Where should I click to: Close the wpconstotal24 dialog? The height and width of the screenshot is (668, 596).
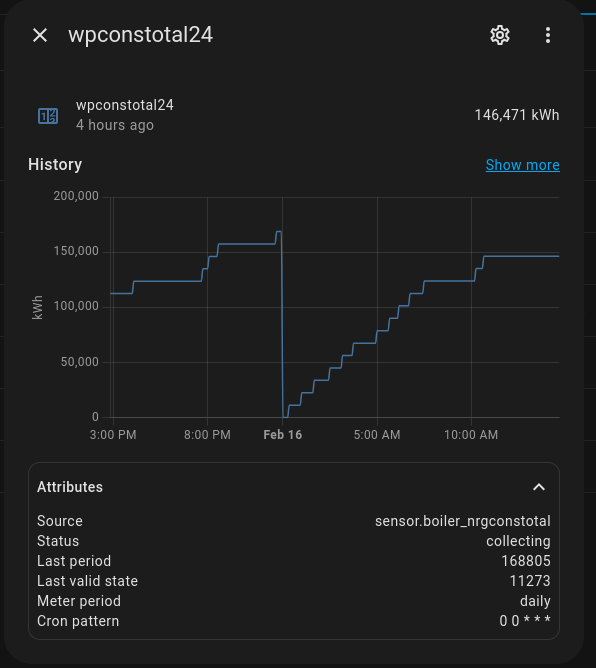coord(40,35)
